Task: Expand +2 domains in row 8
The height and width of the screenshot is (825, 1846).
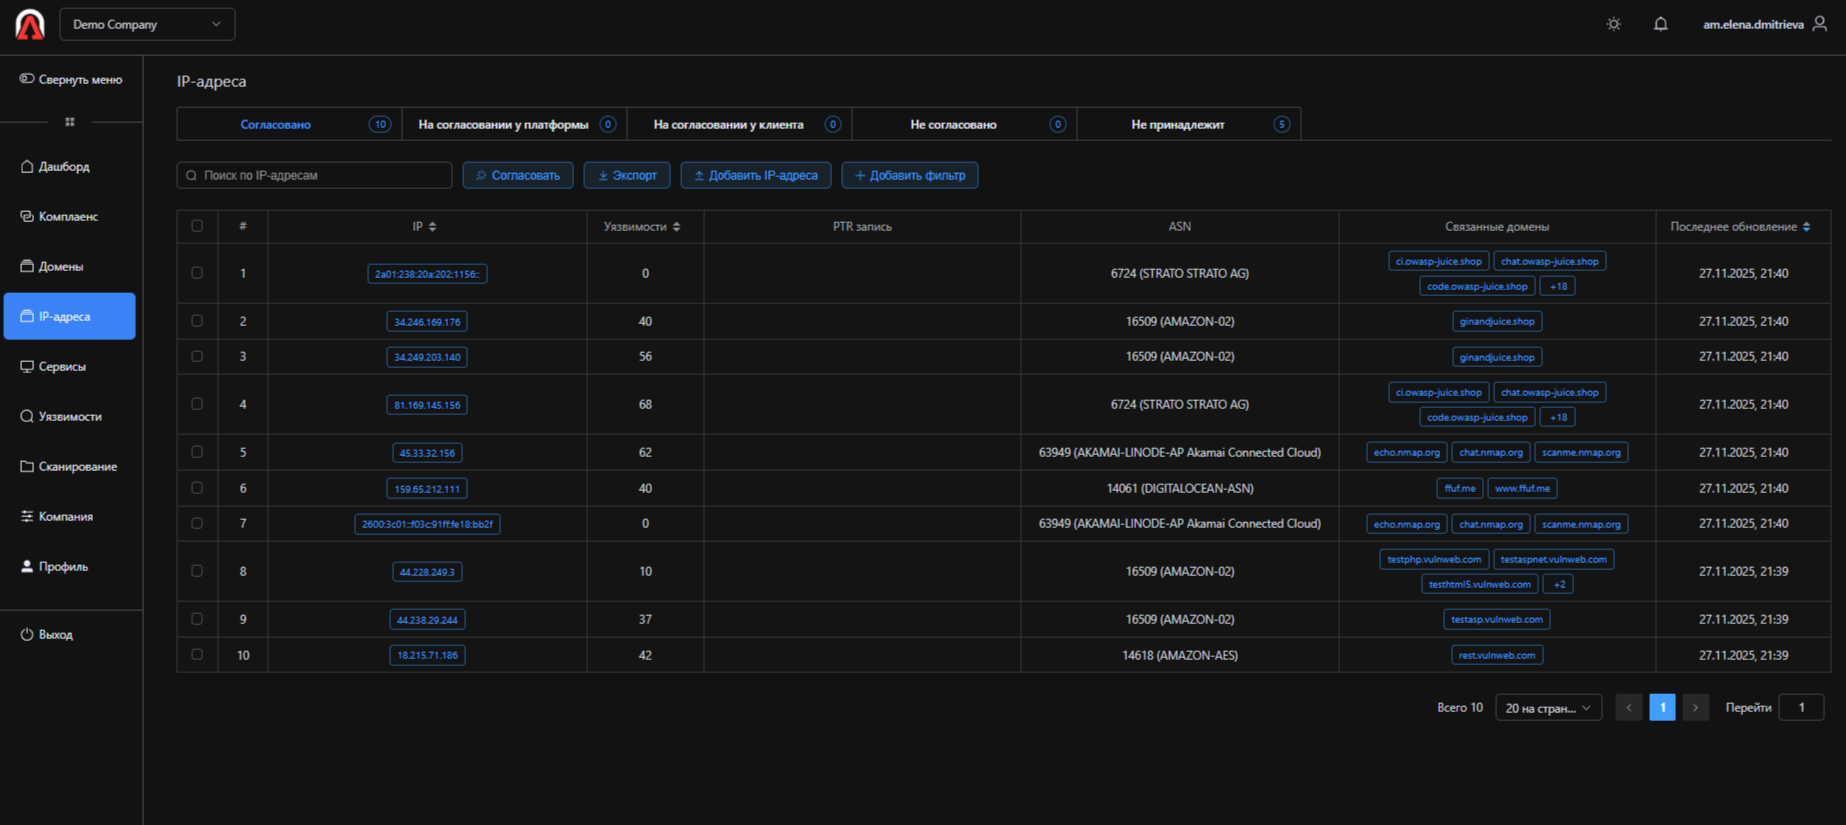Action: pyautogui.click(x=1559, y=584)
